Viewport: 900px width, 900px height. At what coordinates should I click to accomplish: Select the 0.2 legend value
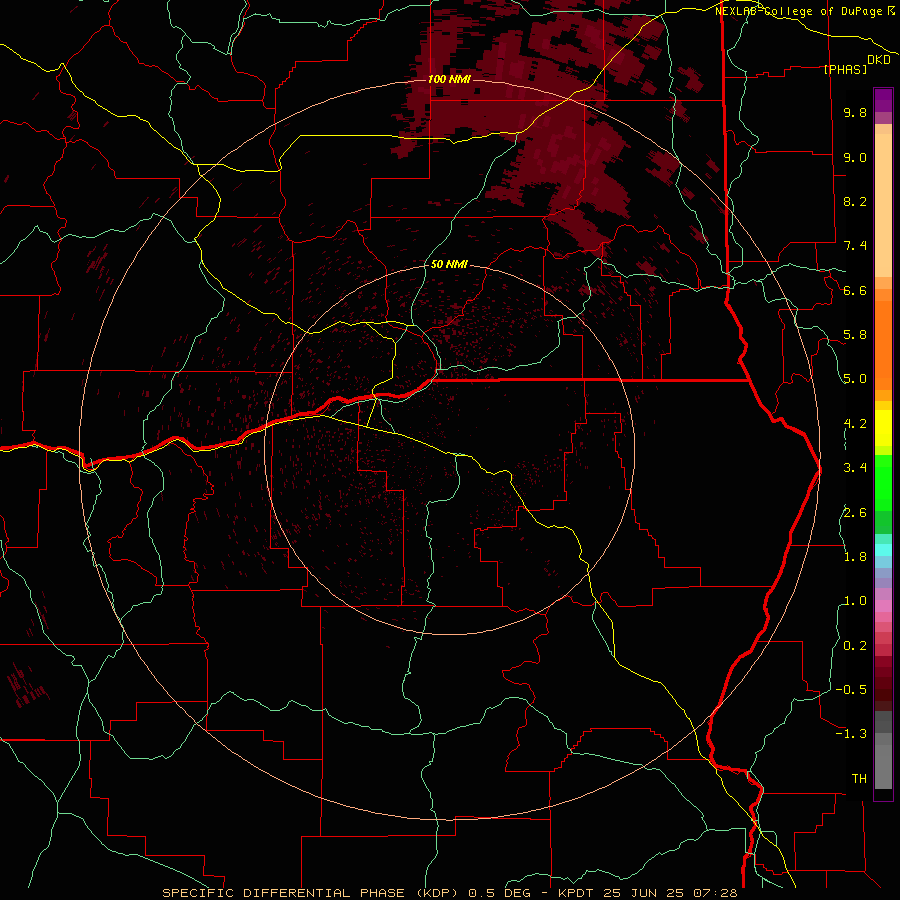(855, 646)
